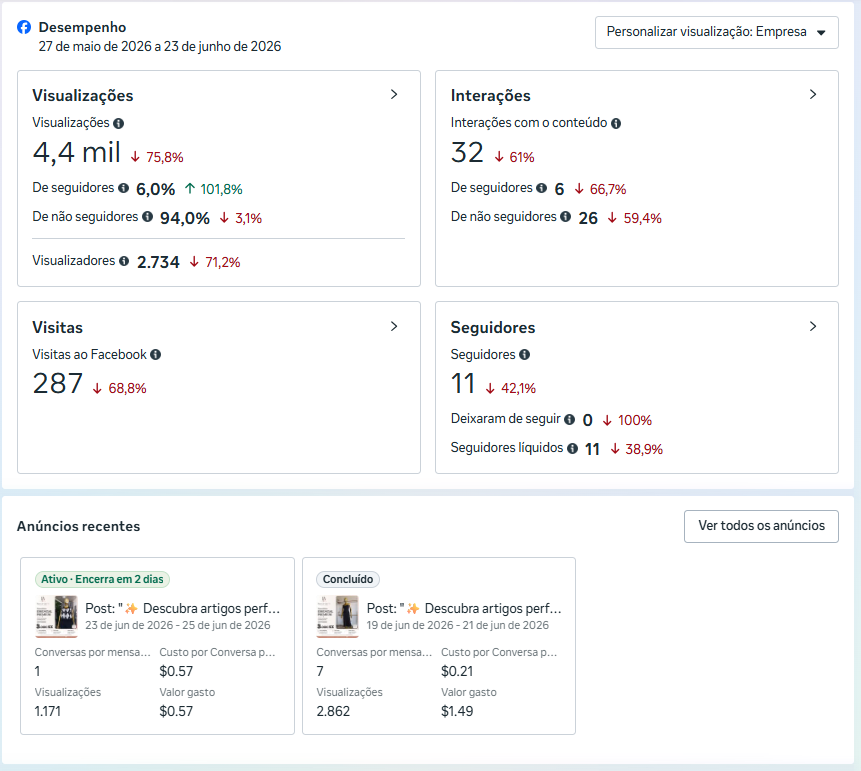Expand the Interações card chevron
861x771 pixels.
[x=813, y=94]
